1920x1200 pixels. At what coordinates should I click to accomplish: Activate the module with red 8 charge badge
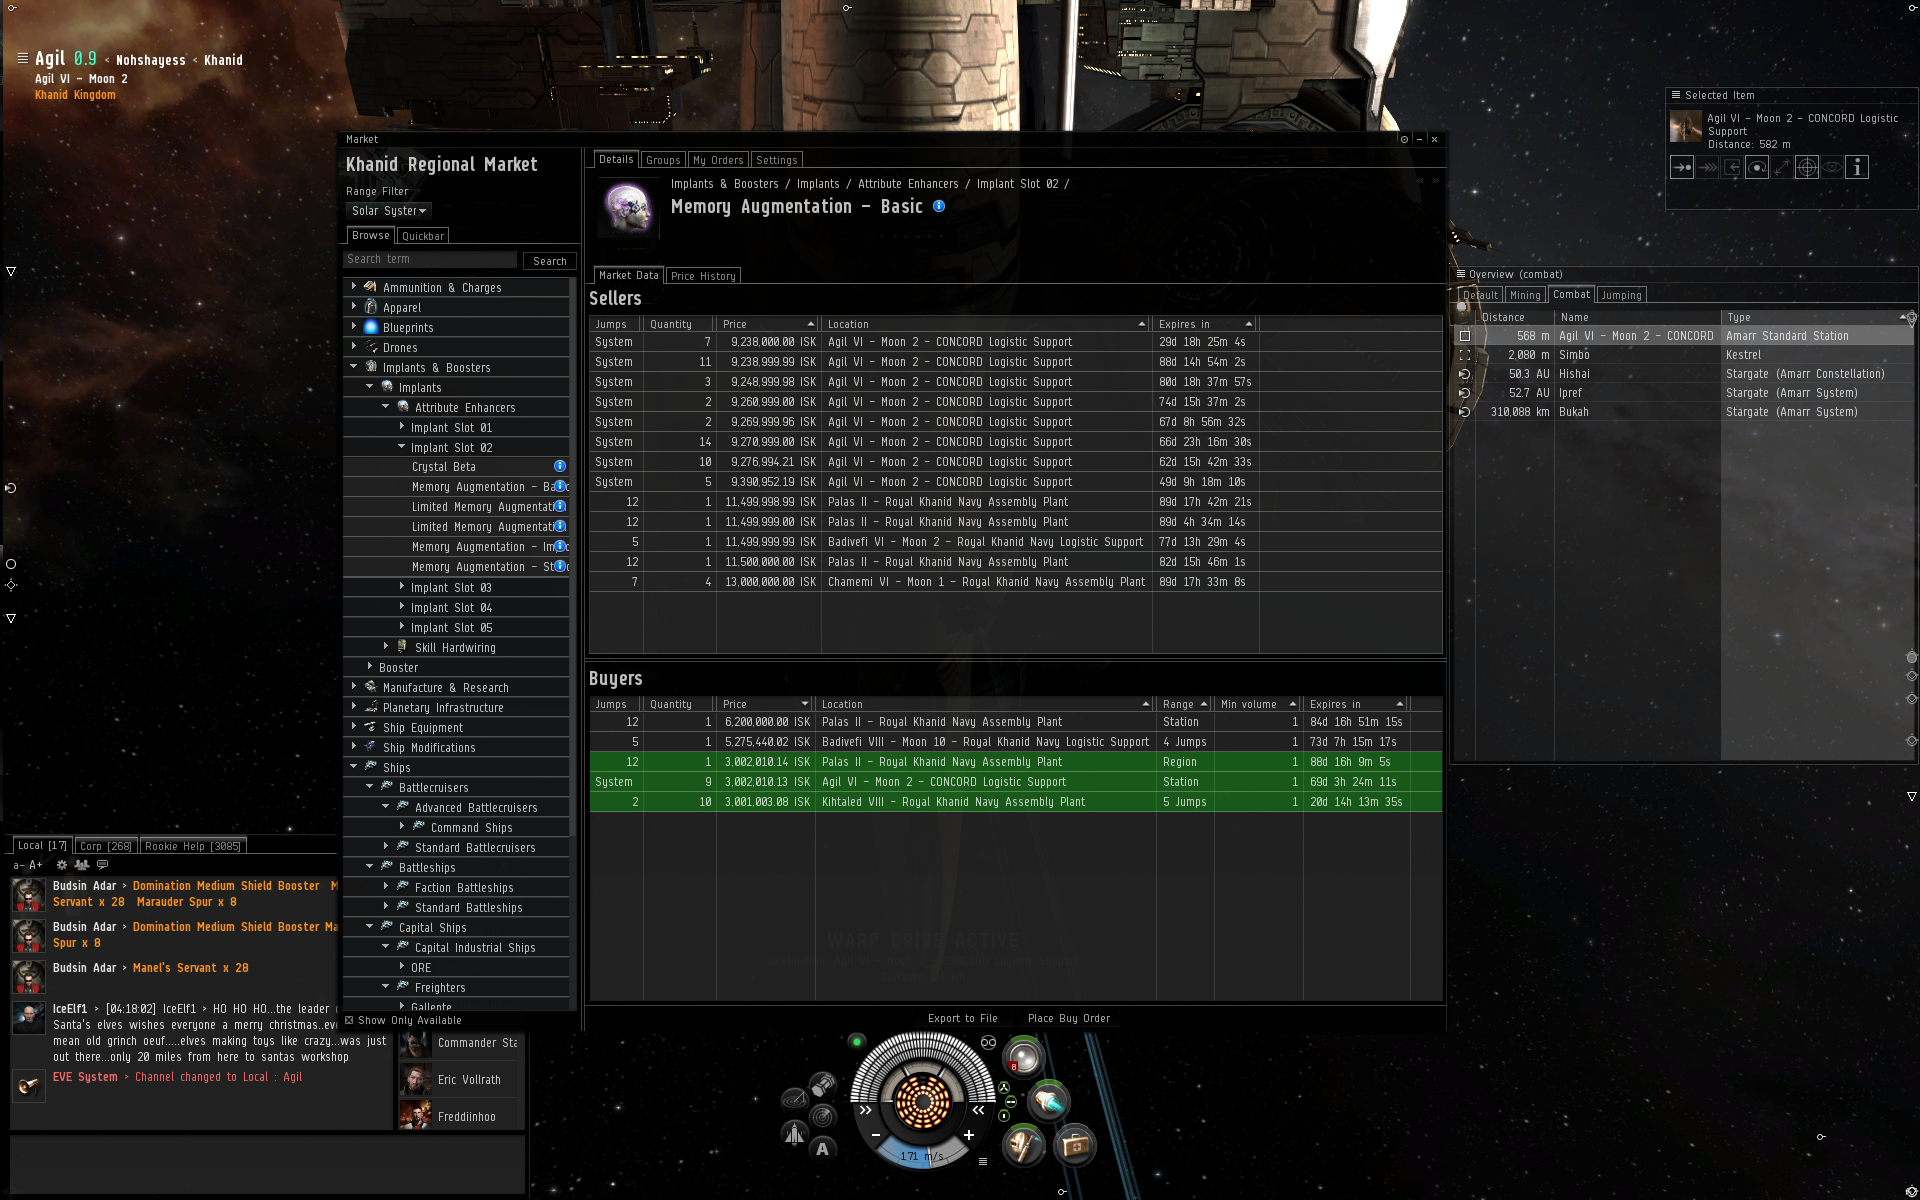click(1023, 1057)
